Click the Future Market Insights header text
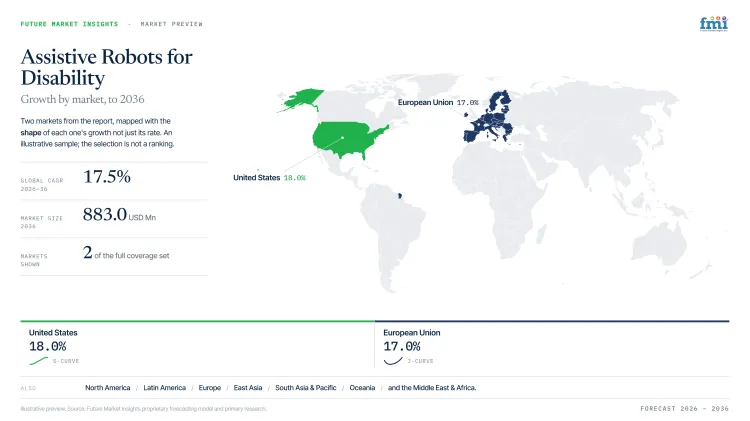The height and width of the screenshot is (421, 750). 69,24
